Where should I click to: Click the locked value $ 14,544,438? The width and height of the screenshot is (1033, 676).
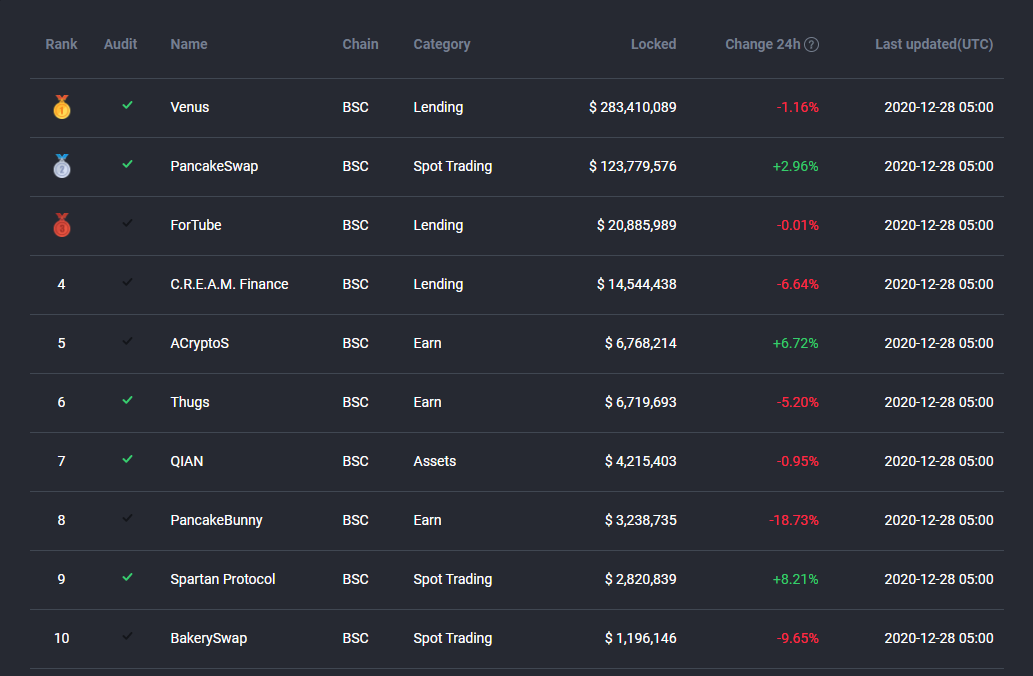click(x=636, y=284)
